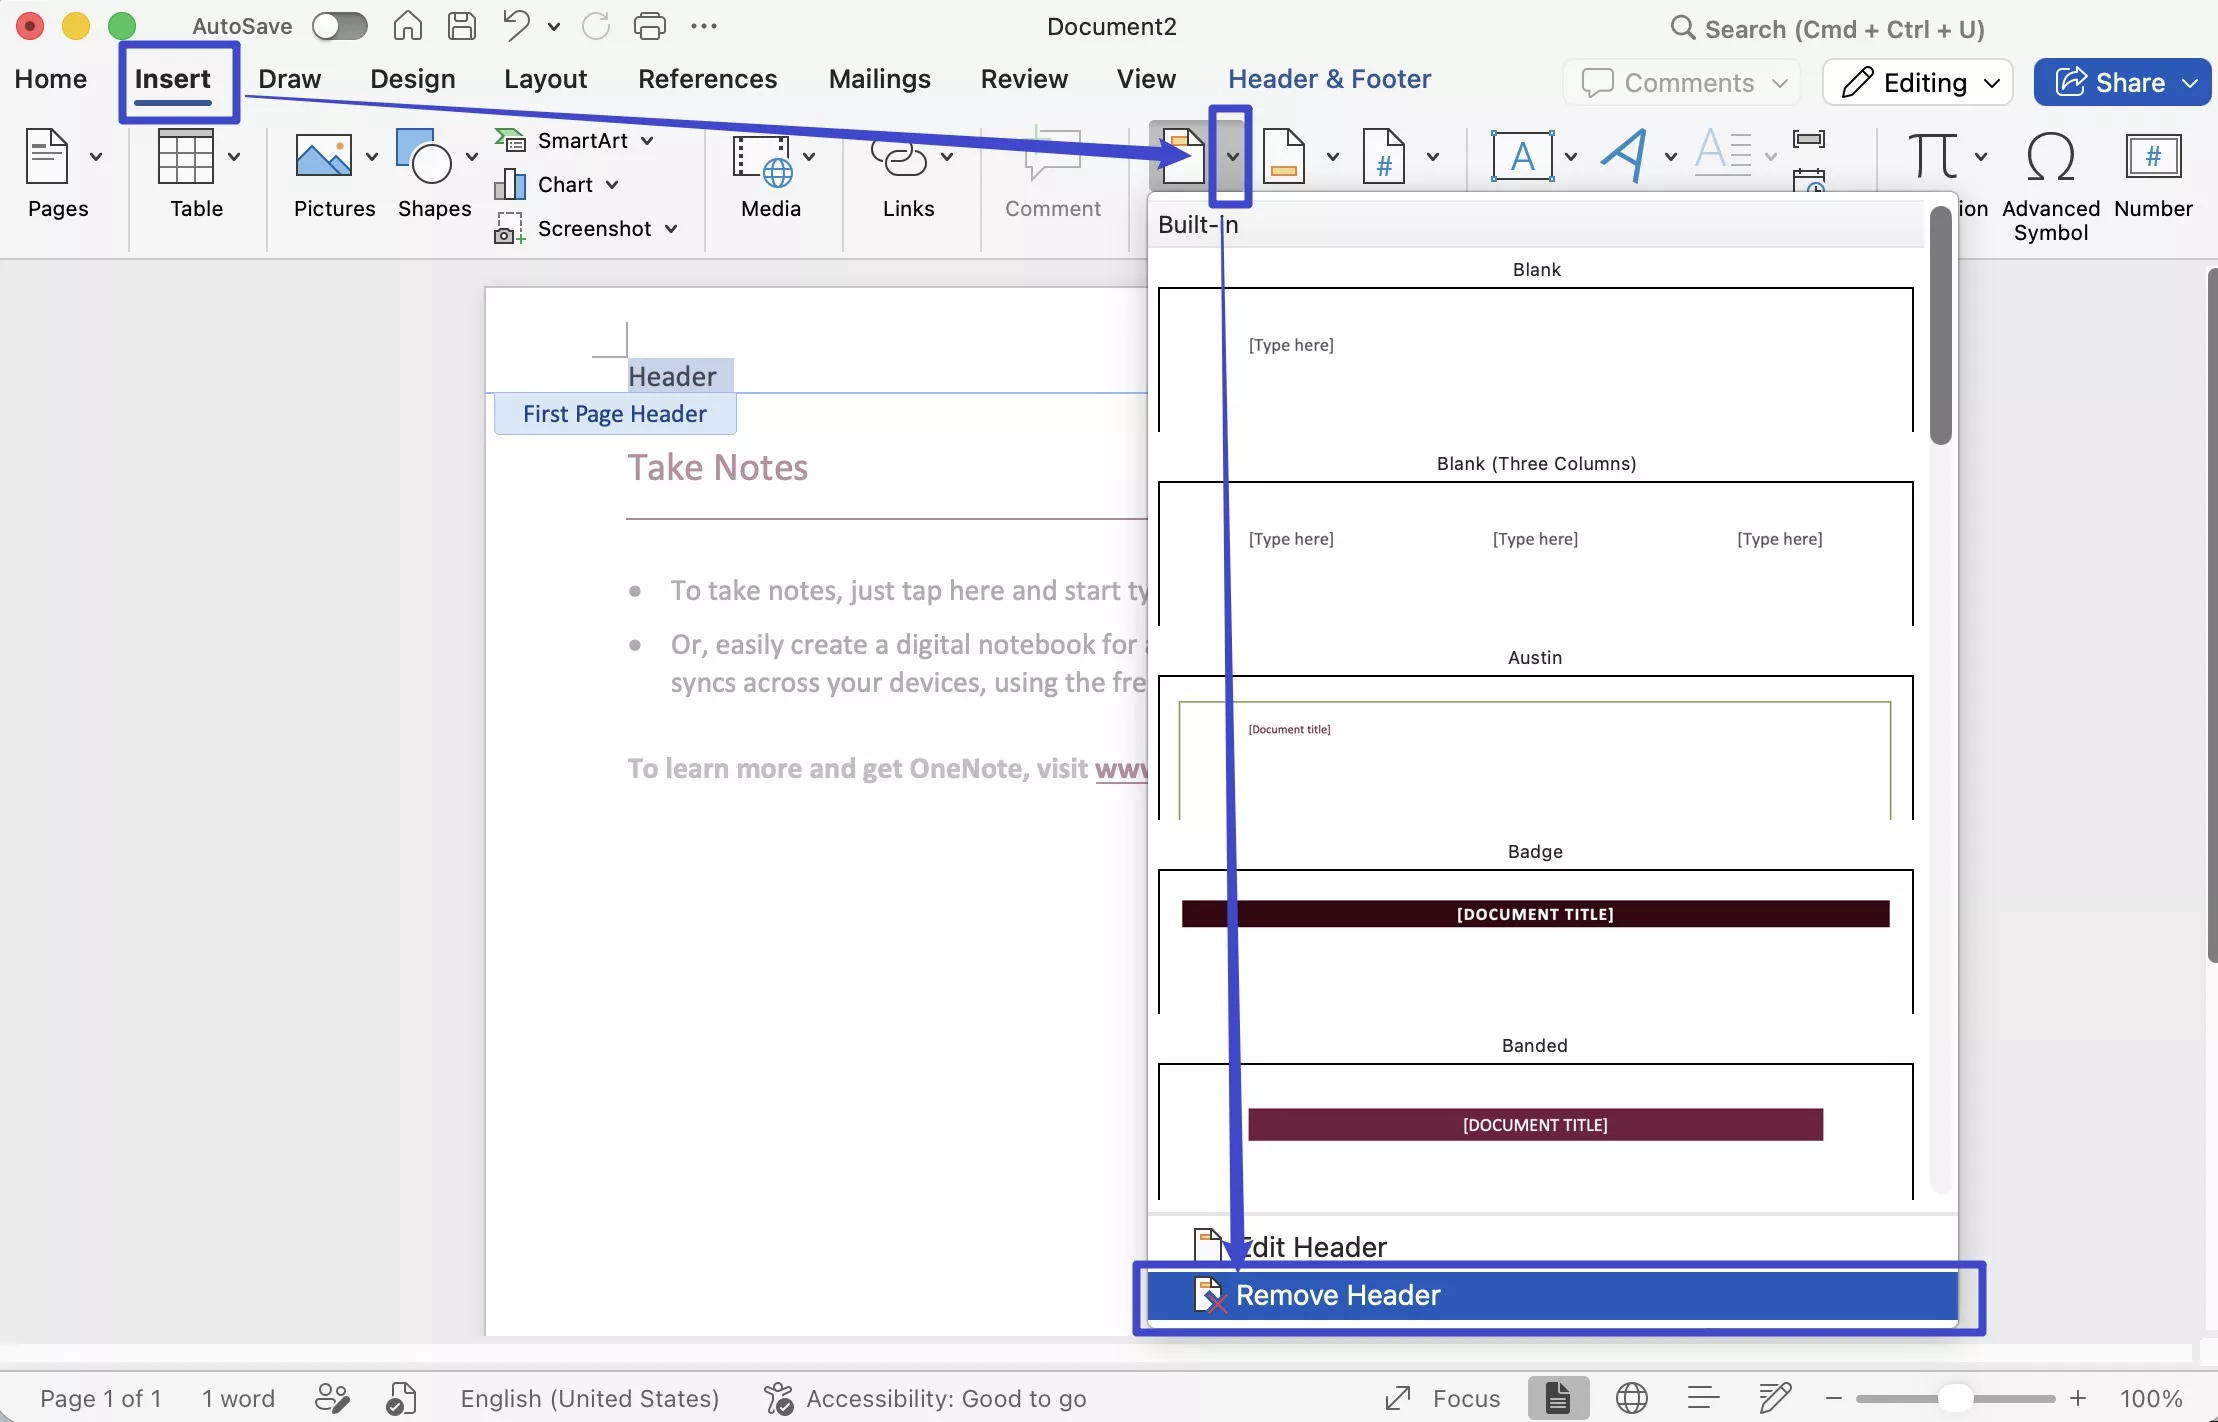This screenshot has width=2218, height=1422.
Task: Open Accessibility: Good to go checker
Action: pyautogui.click(x=925, y=1398)
